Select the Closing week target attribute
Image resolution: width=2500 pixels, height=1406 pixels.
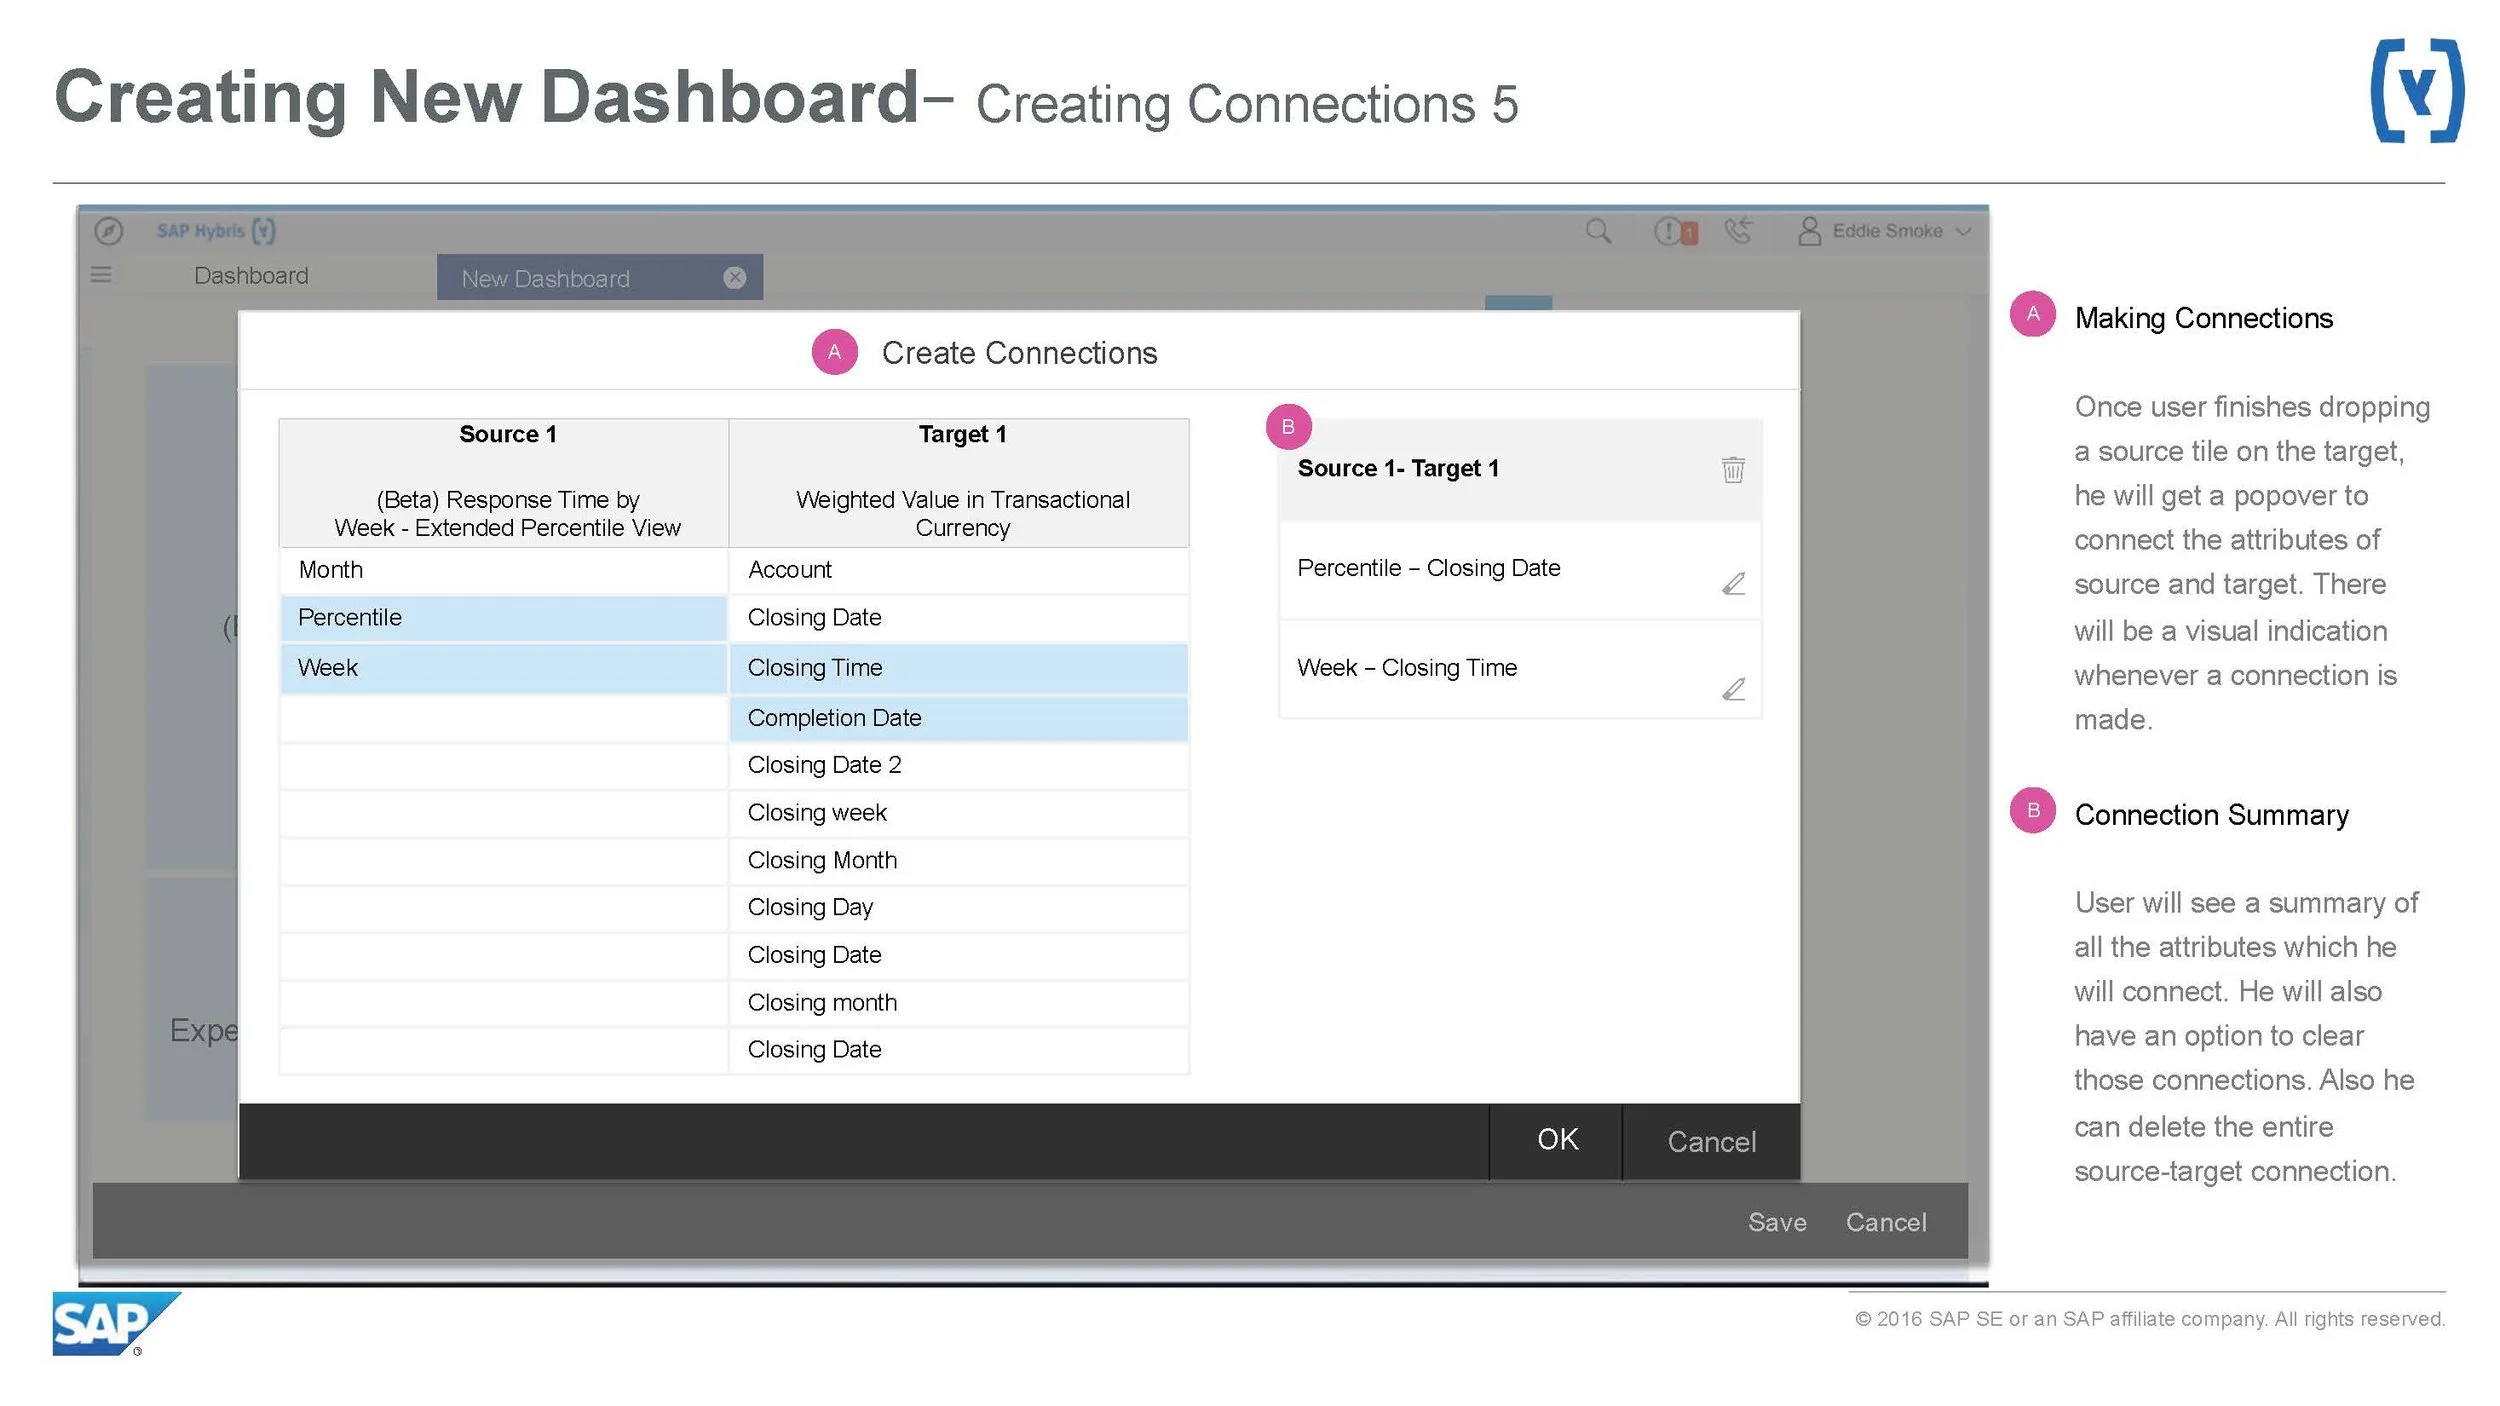tap(959, 813)
